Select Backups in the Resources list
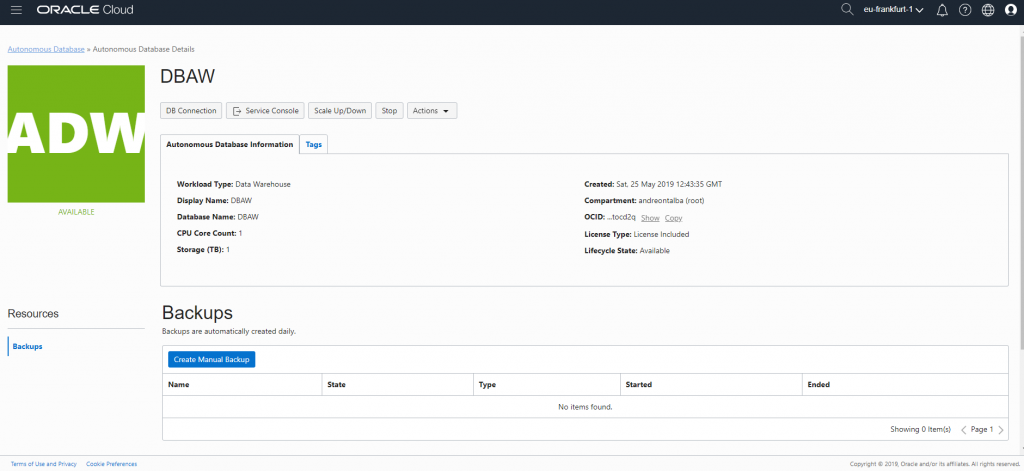Screen dimensions: 1024x471 point(27,346)
